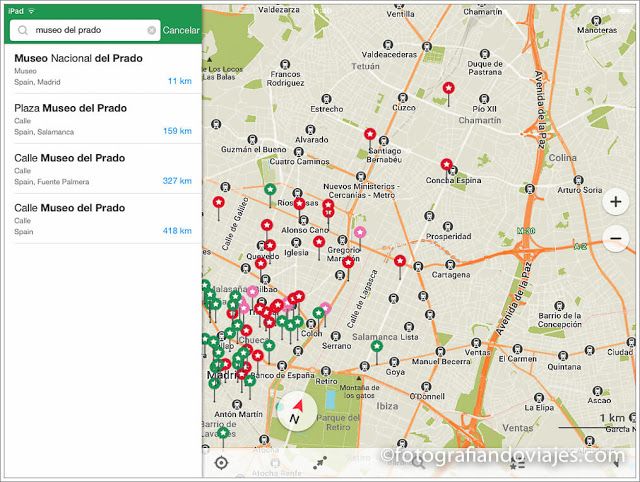
Task: Zoom out with the minus button
Action: click(x=616, y=238)
